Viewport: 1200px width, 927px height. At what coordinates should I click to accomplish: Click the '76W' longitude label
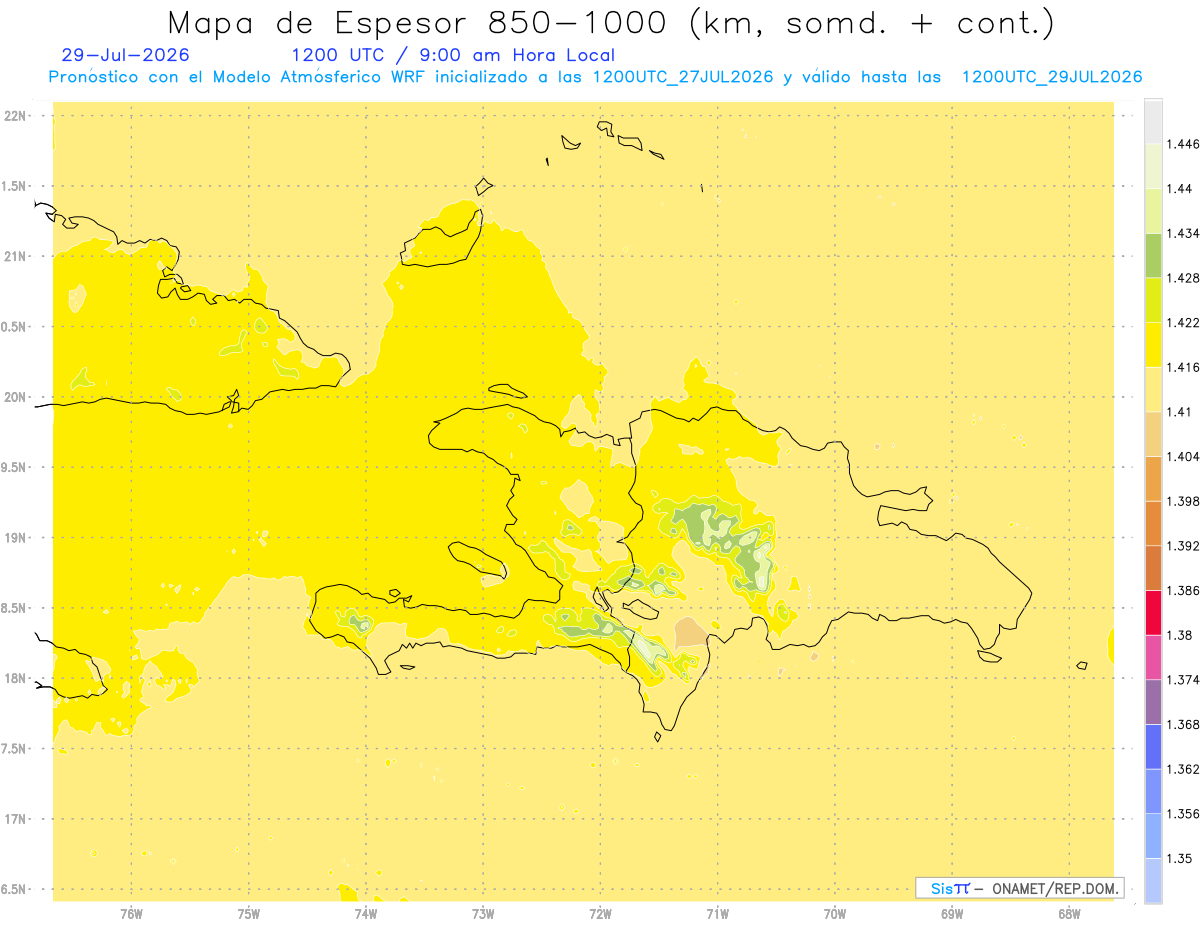pyautogui.click(x=131, y=914)
